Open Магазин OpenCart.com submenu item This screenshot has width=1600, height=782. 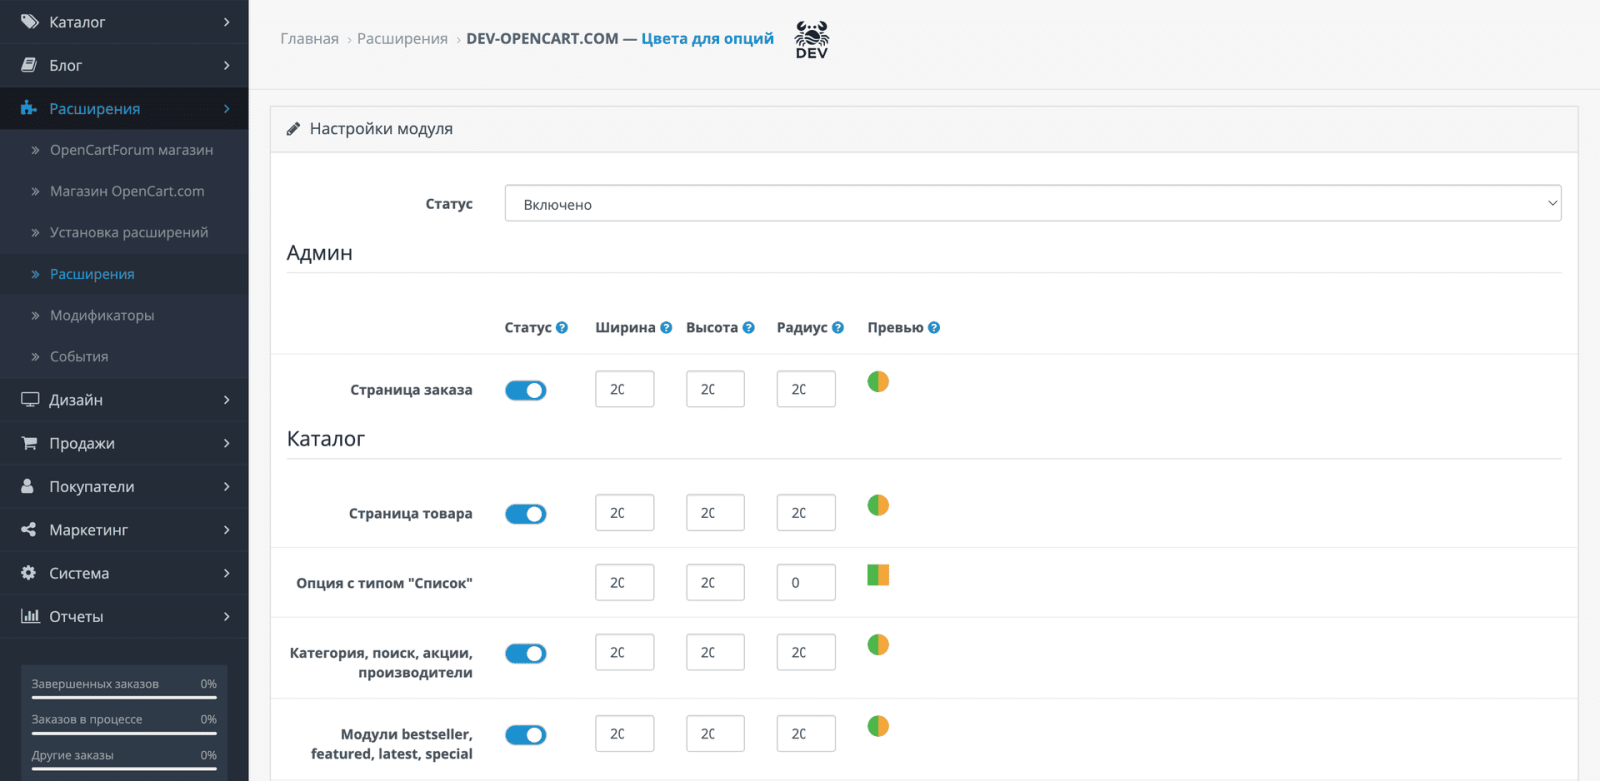(x=127, y=191)
